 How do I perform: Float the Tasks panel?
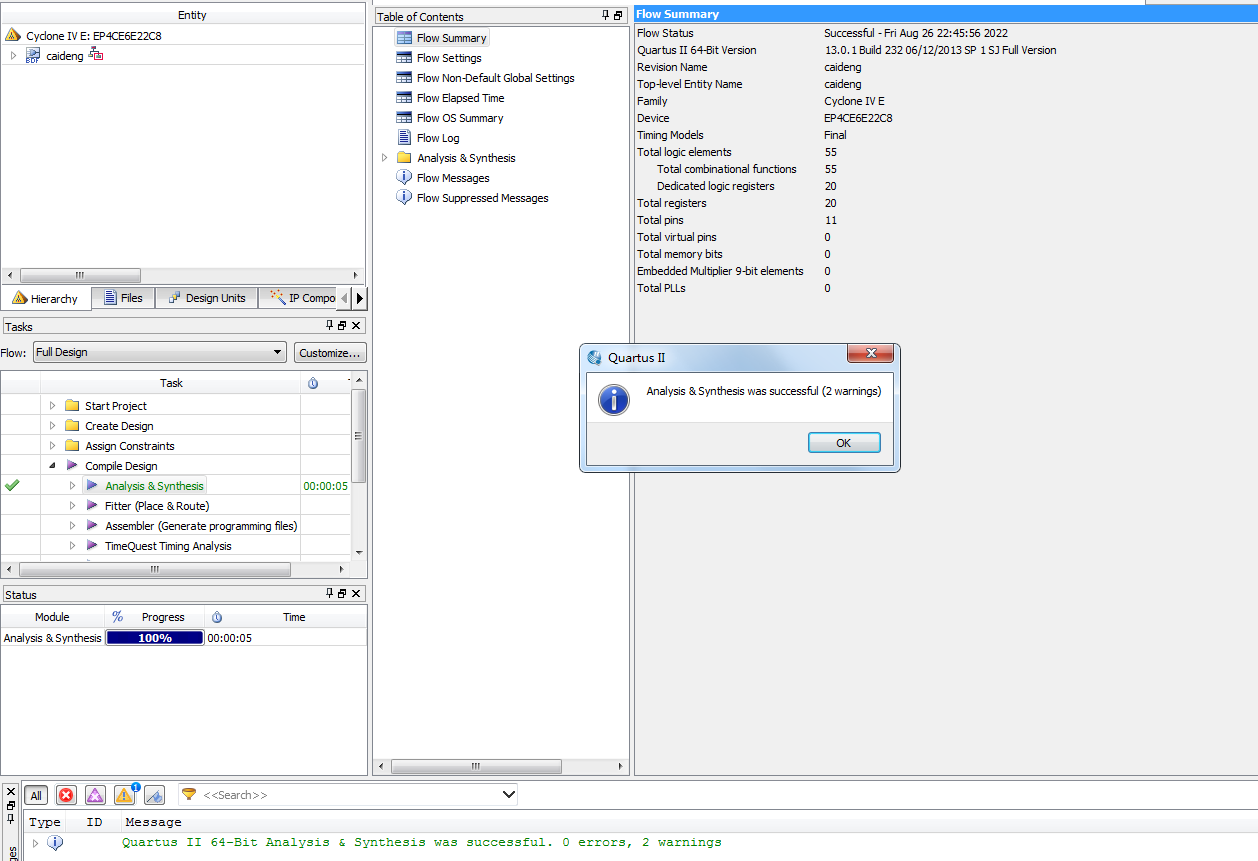(343, 326)
